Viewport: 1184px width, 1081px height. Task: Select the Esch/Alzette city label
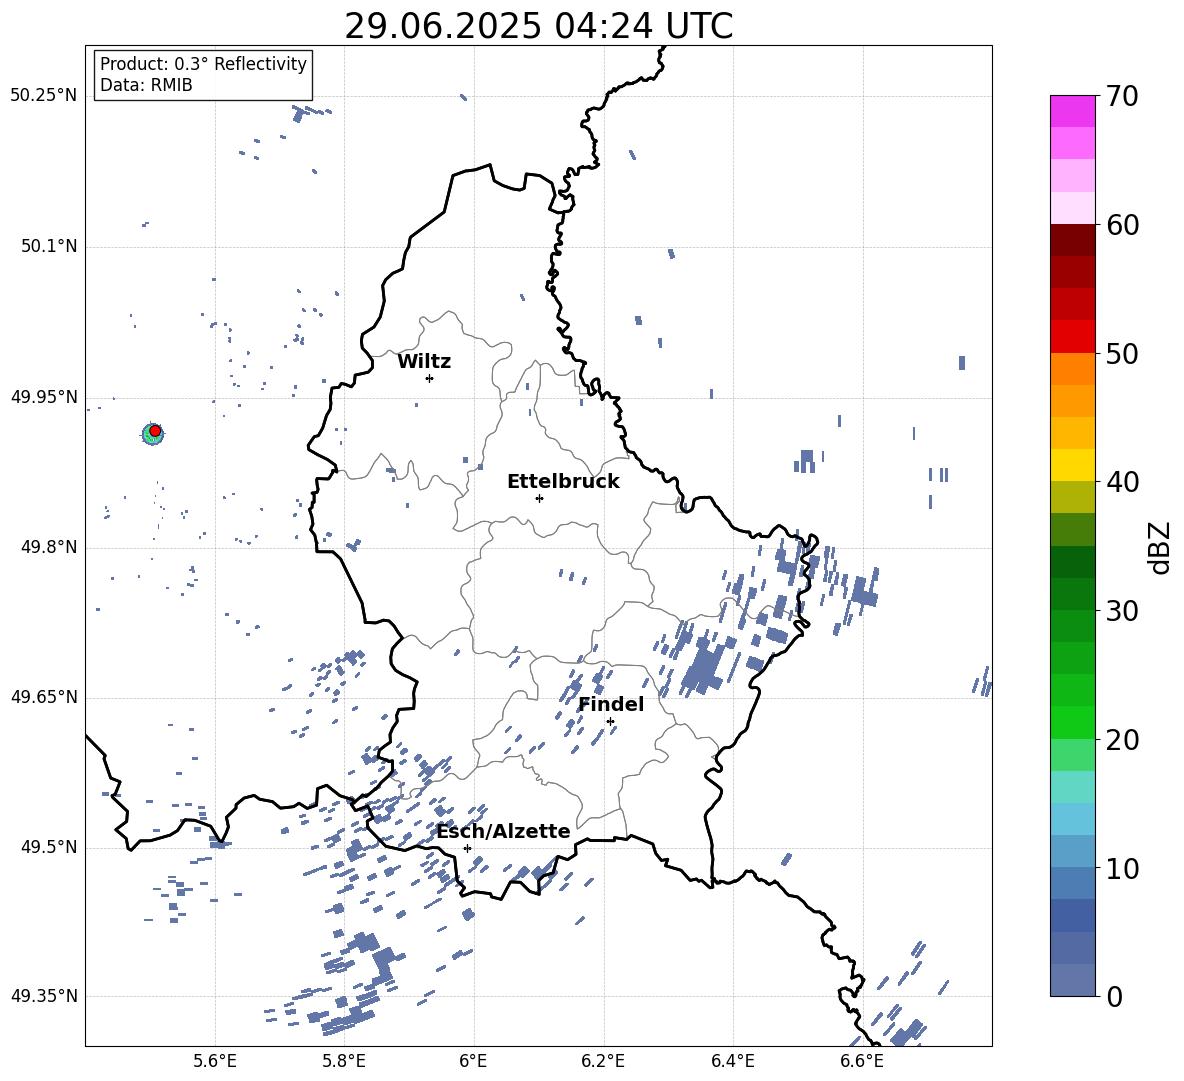[503, 831]
